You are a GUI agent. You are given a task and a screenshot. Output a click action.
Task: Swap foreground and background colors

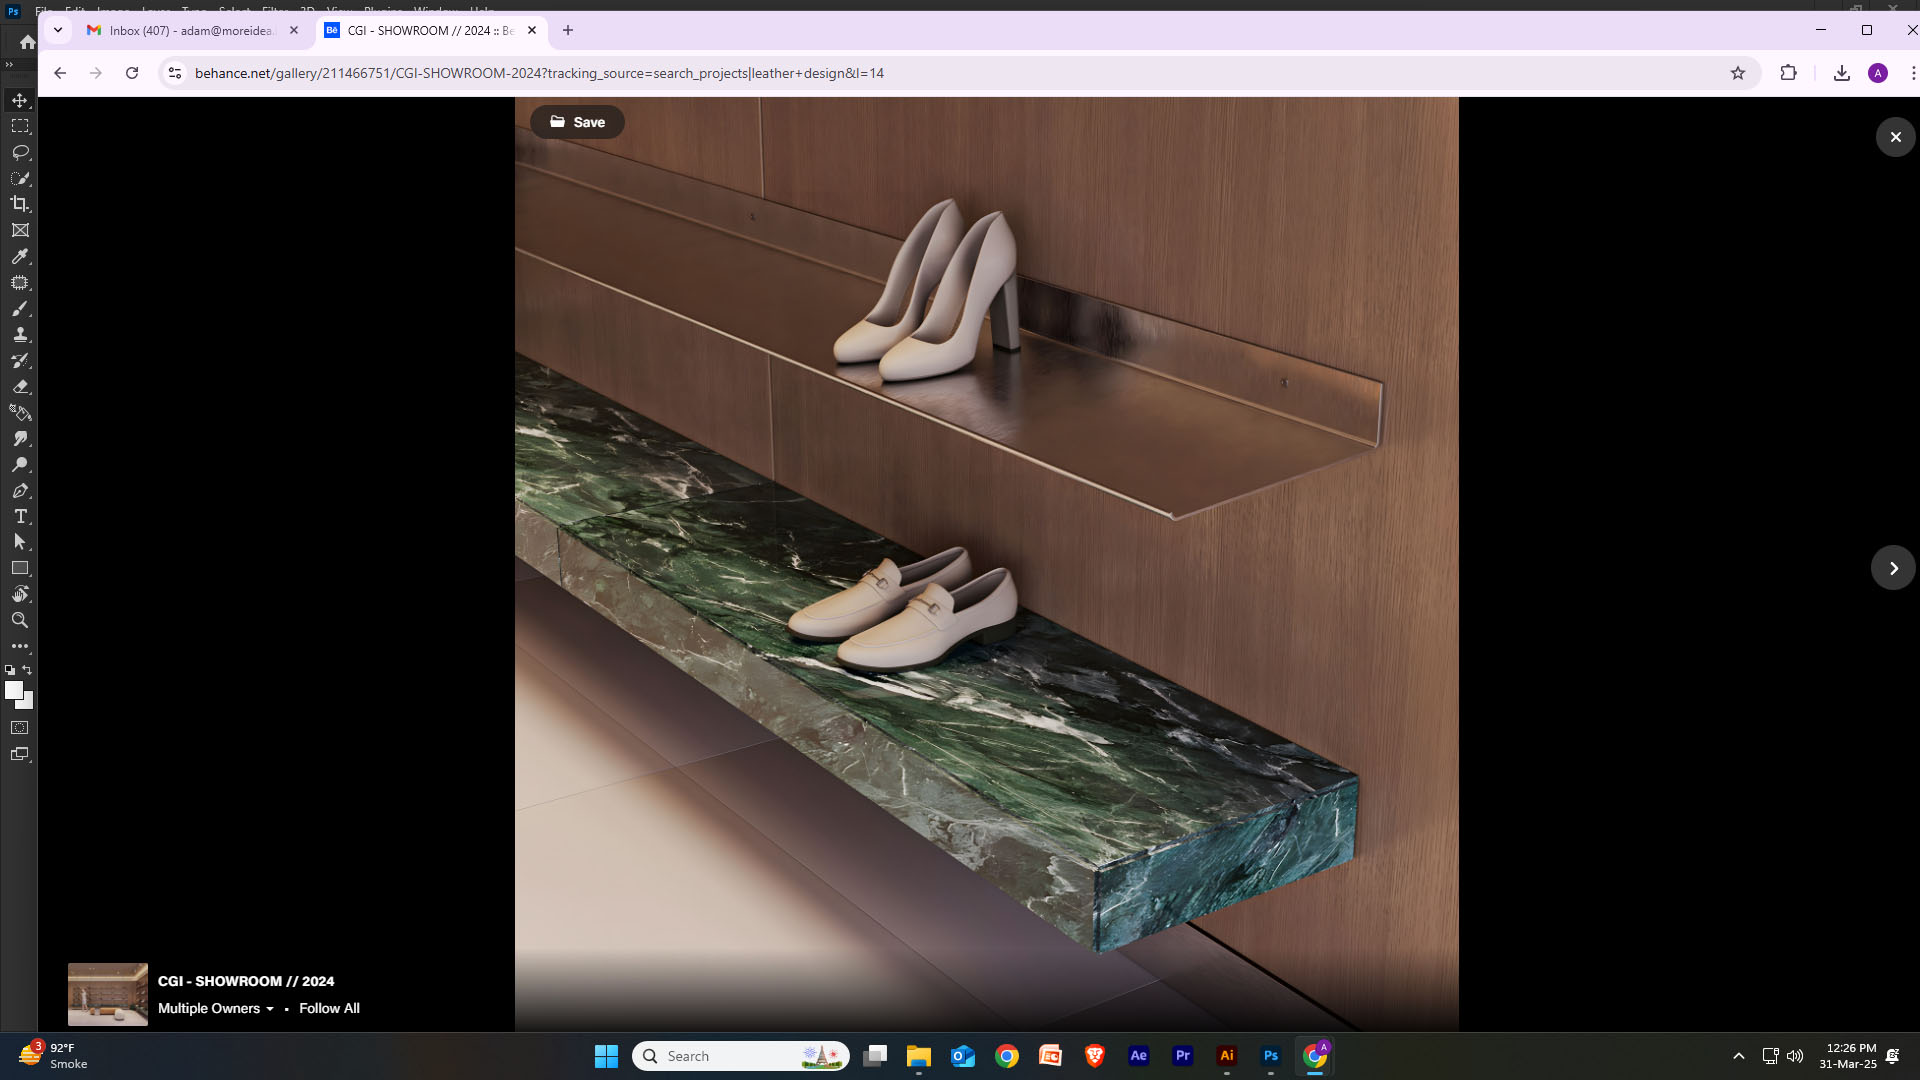(x=28, y=670)
